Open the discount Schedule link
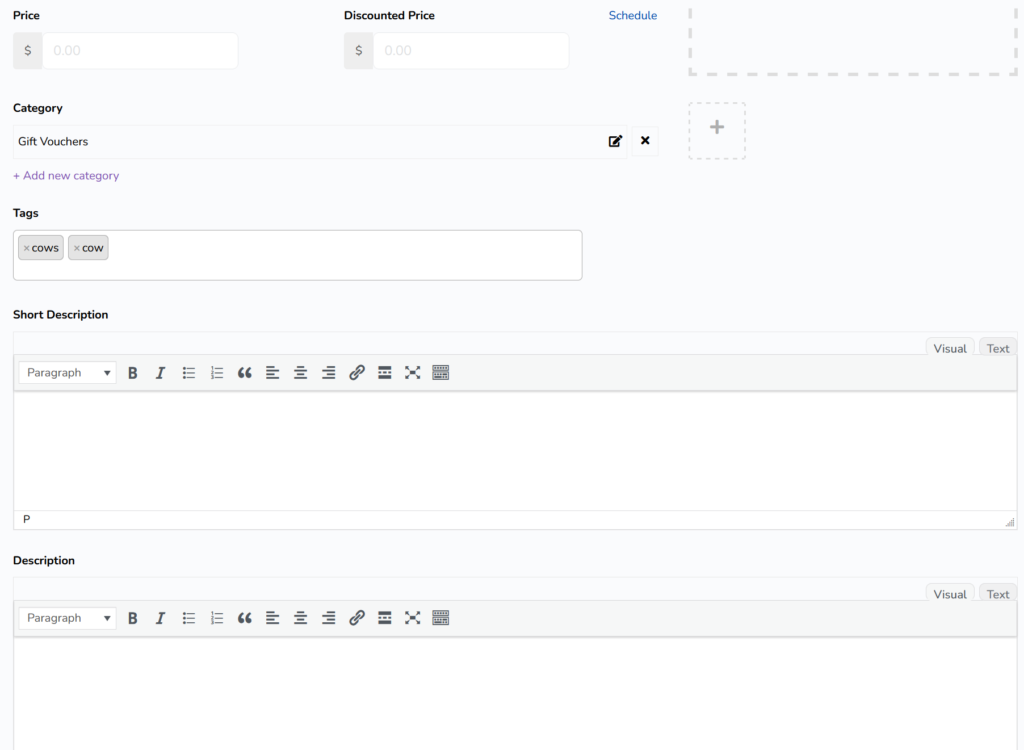1024x750 pixels. [632, 16]
